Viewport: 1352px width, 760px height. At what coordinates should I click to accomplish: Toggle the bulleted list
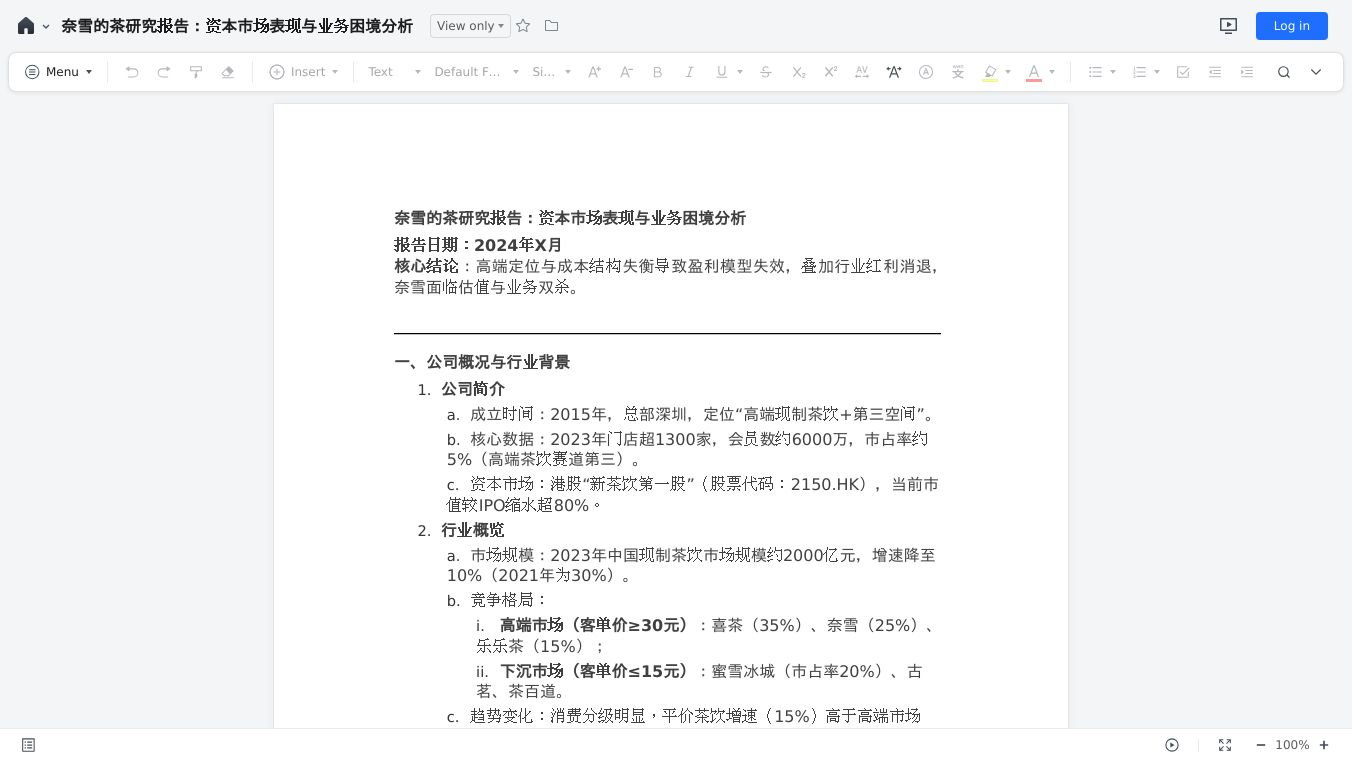pyautogui.click(x=1095, y=72)
